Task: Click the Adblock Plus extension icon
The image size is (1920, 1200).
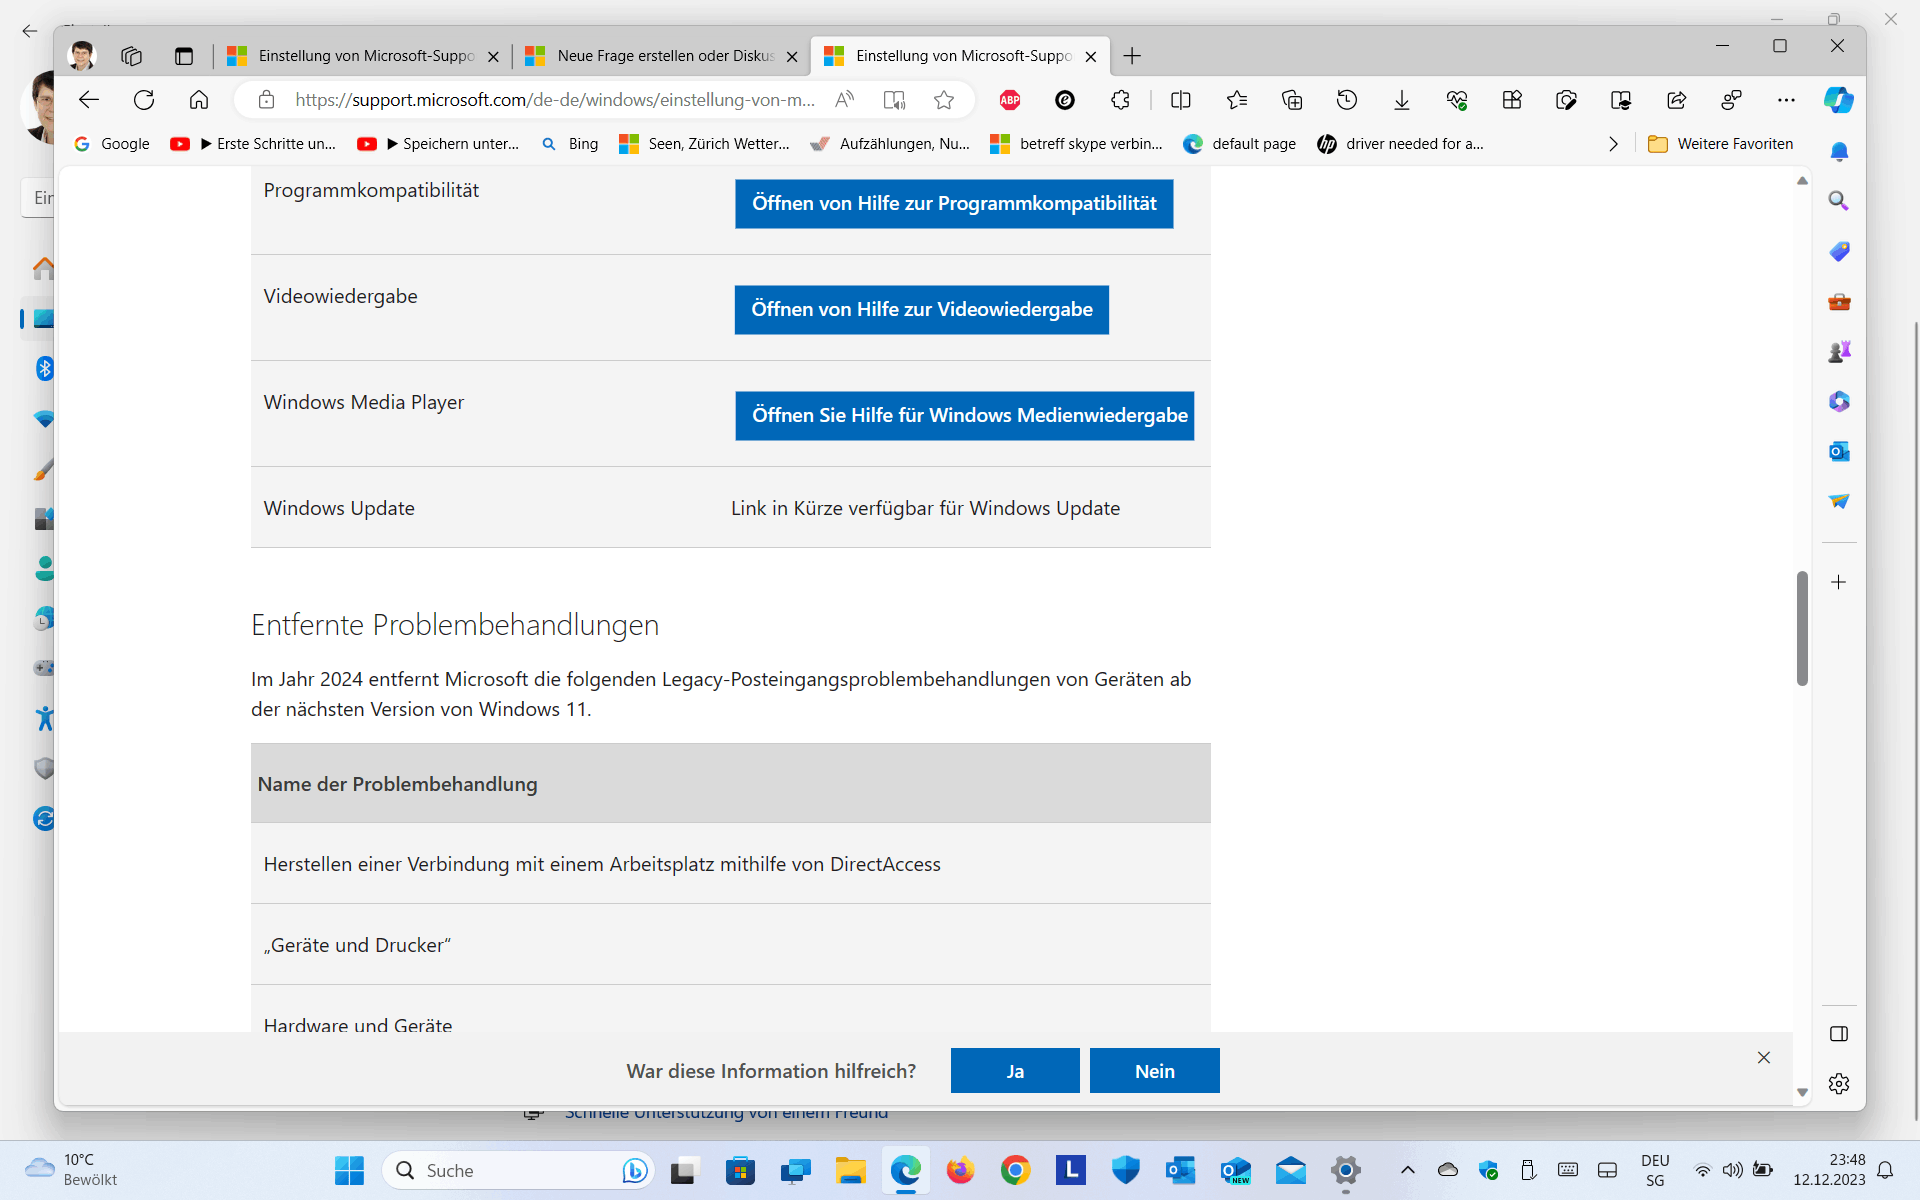Action: (x=1010, y=100)
